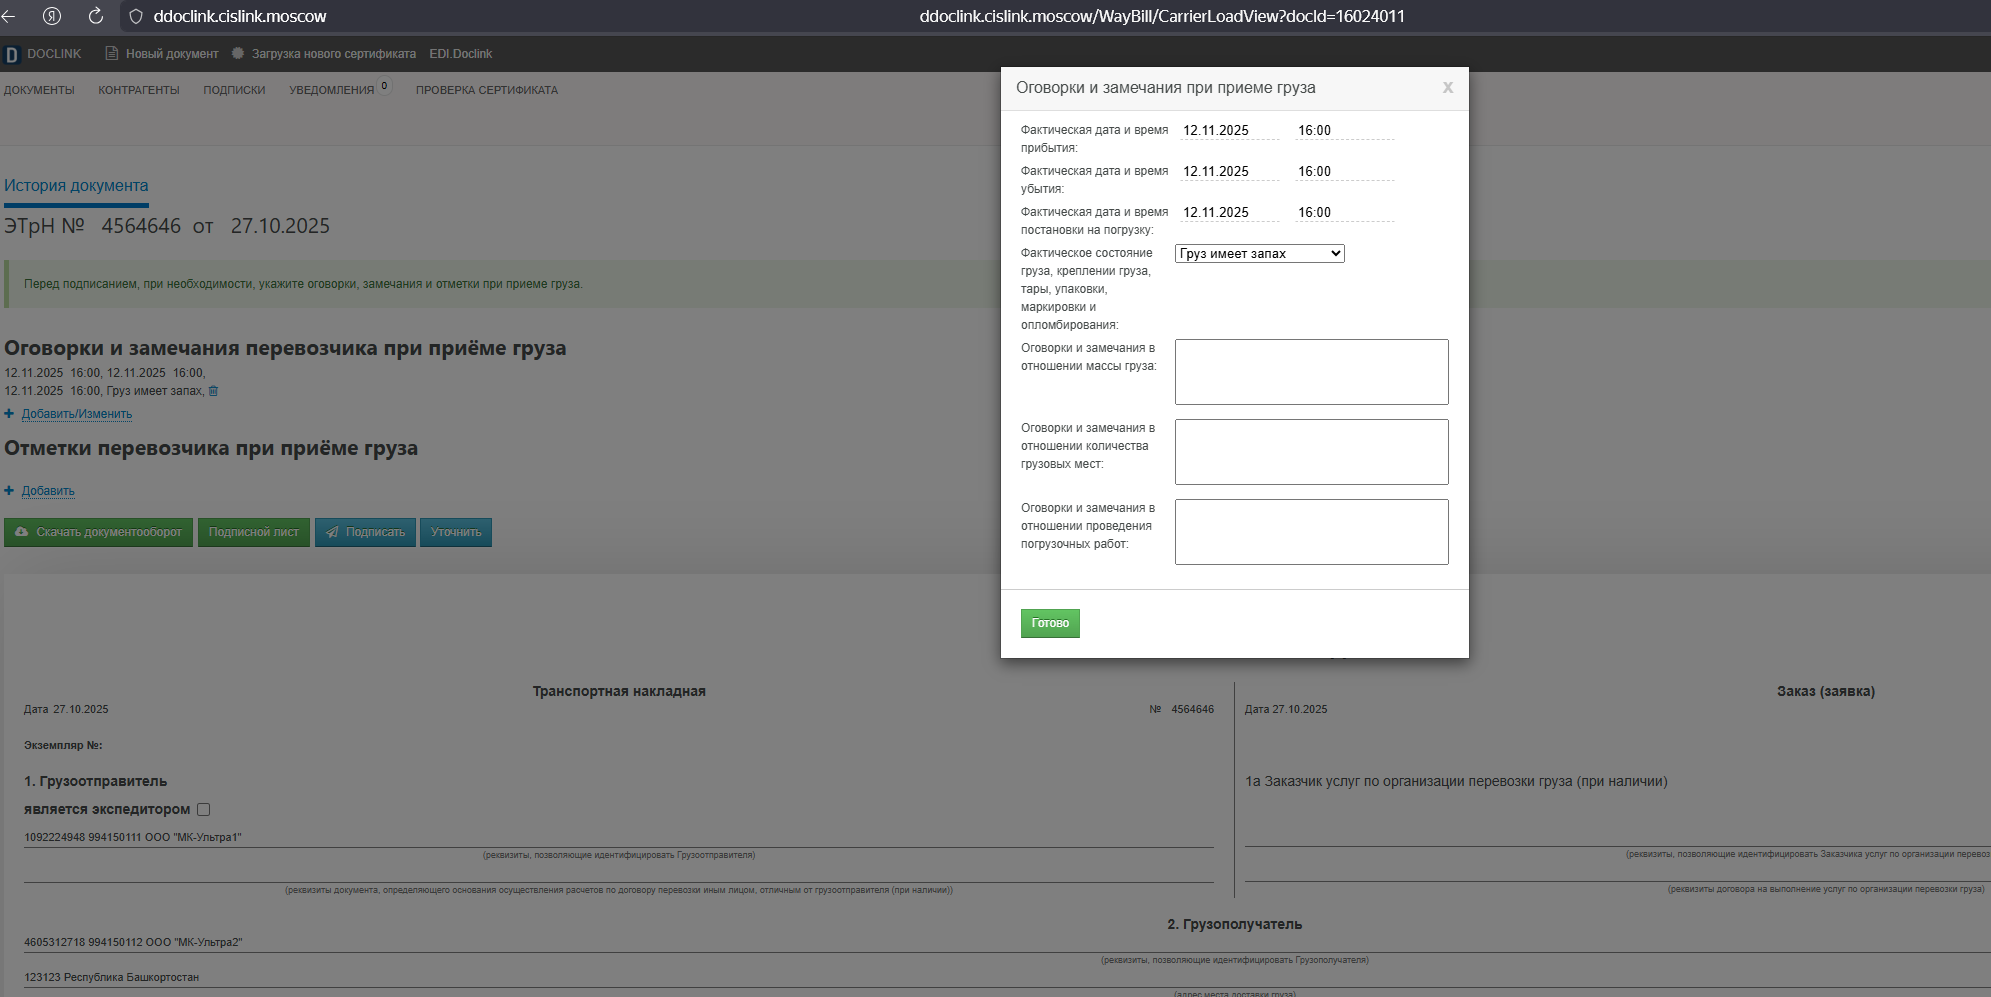Select the ПОДПИСКИ menu item
Image resolution: width=1991 pixels, height=997 pixels.
click(x=234, y=90)
